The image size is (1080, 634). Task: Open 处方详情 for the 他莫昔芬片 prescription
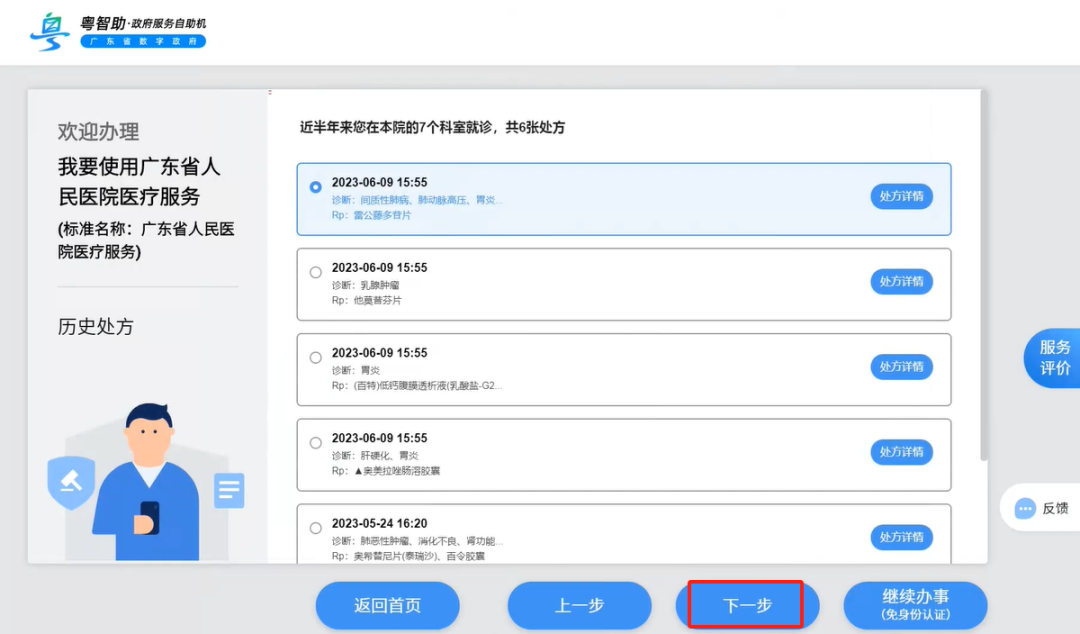901,282
